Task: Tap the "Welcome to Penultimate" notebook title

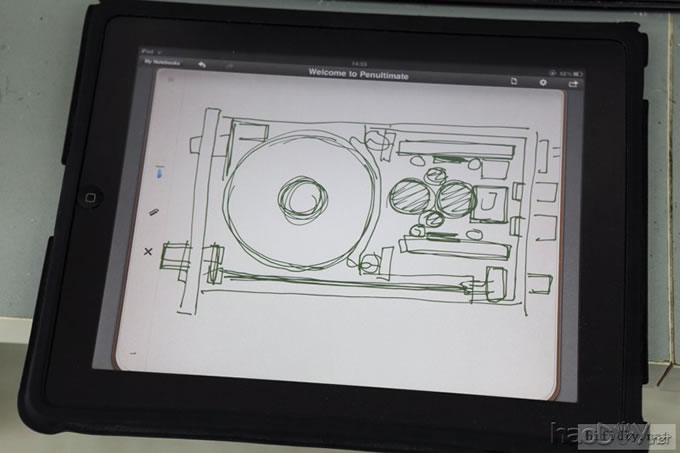Action: pos(358,72)
